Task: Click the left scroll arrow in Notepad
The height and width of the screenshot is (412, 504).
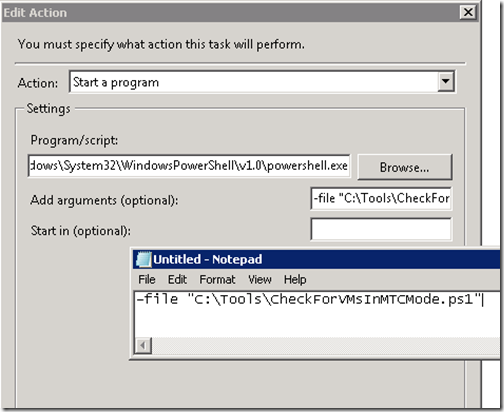Action: click(143, 345)
